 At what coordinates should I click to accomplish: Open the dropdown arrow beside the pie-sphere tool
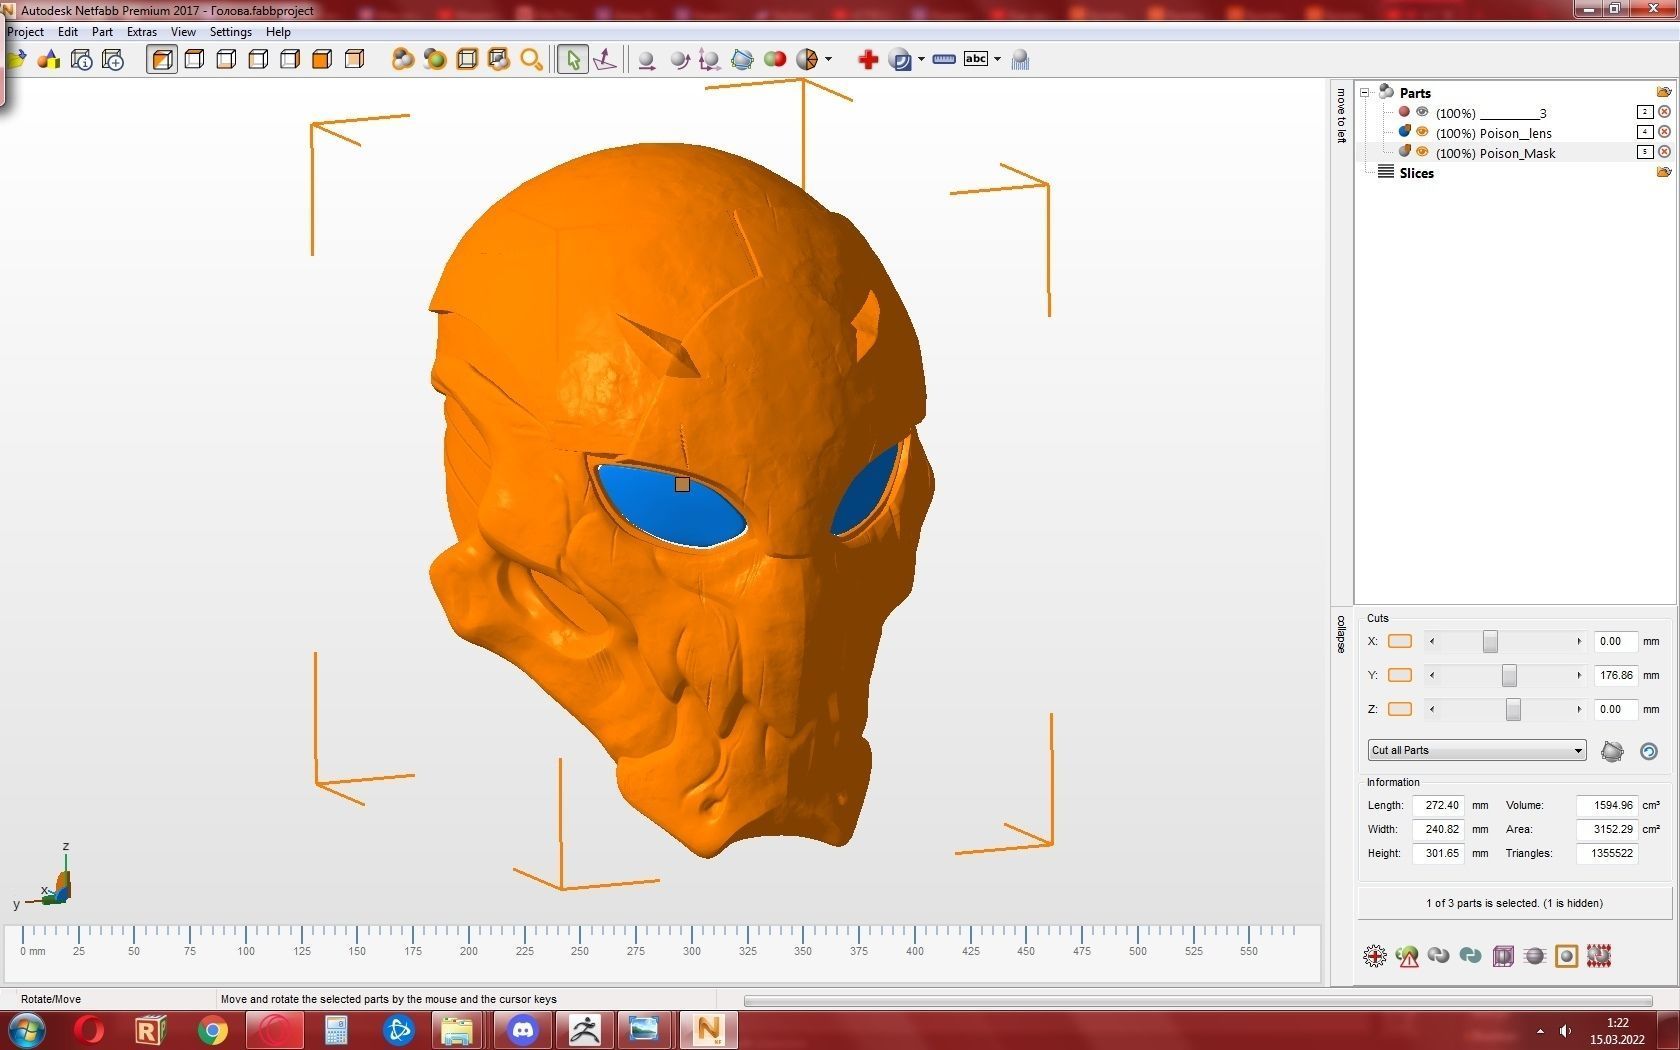tap(829, 60)
